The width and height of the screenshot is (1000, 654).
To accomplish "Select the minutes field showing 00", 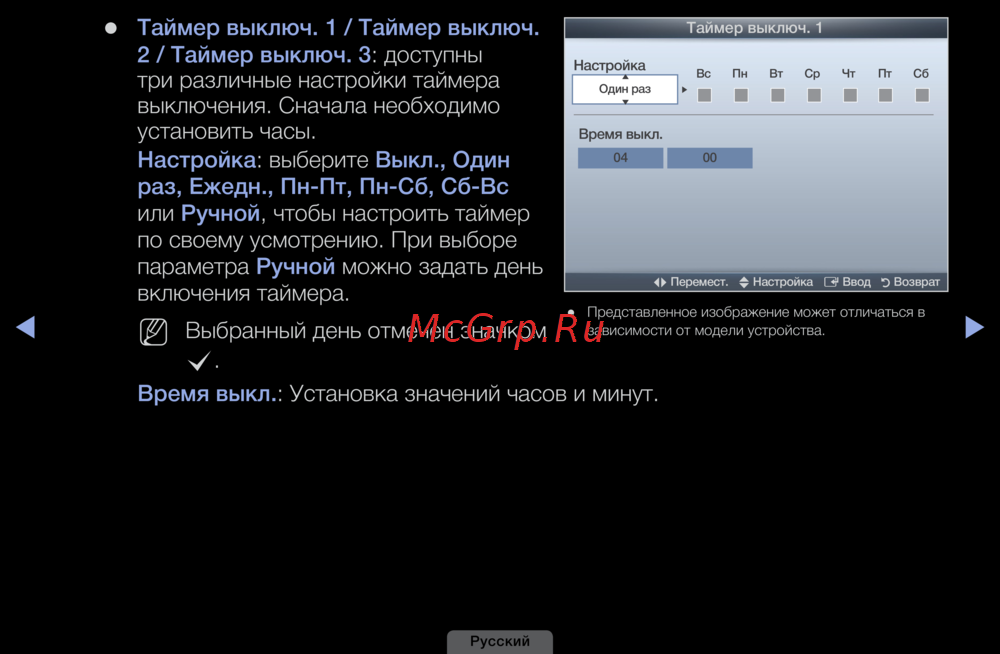I will click(x=709, y=158).
